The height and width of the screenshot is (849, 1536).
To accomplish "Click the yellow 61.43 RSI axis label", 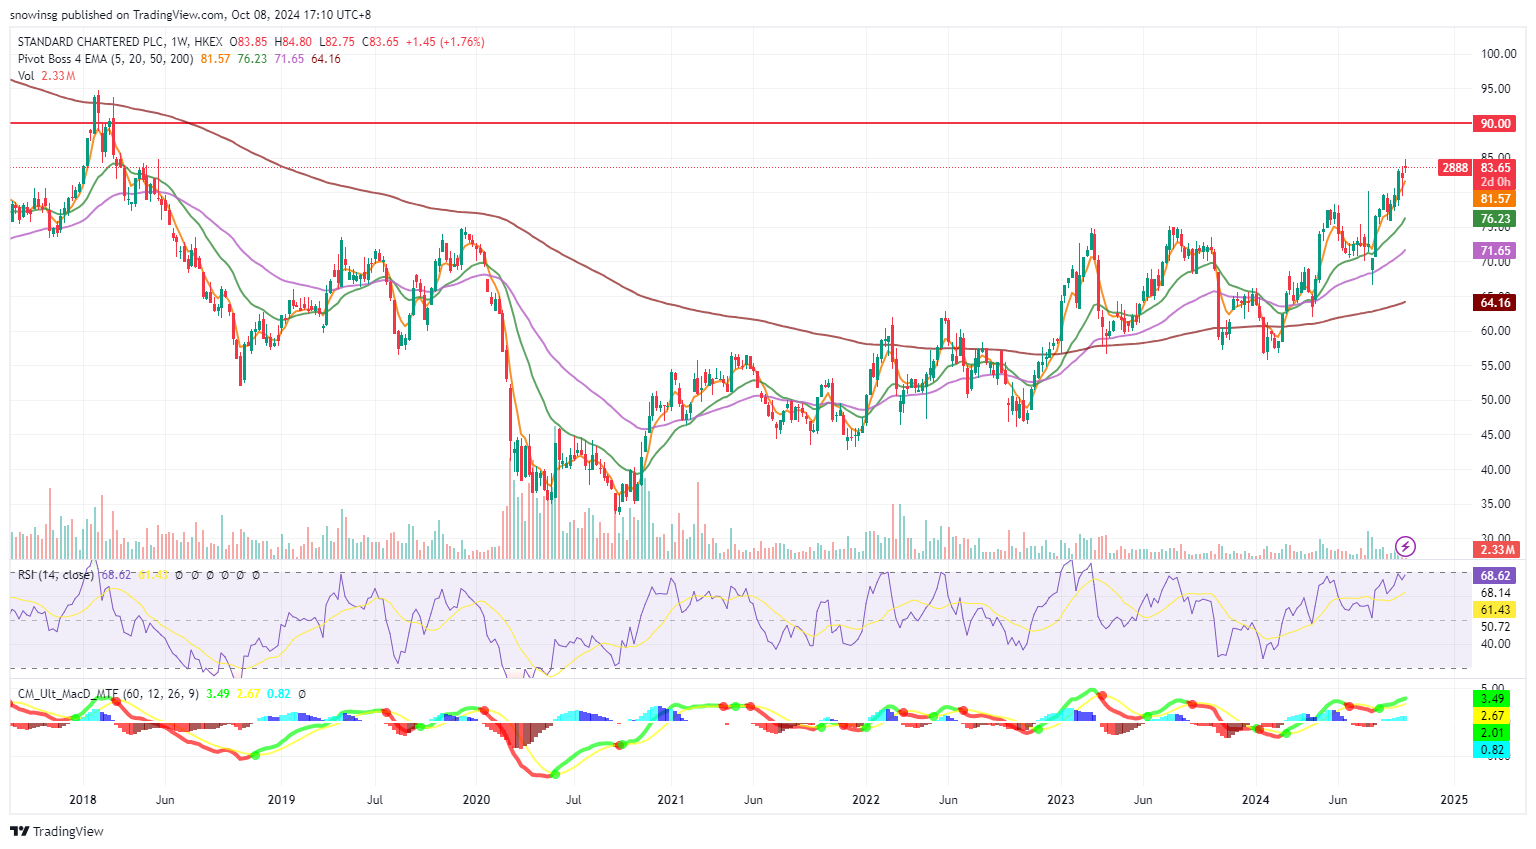I will (1495, 610).
